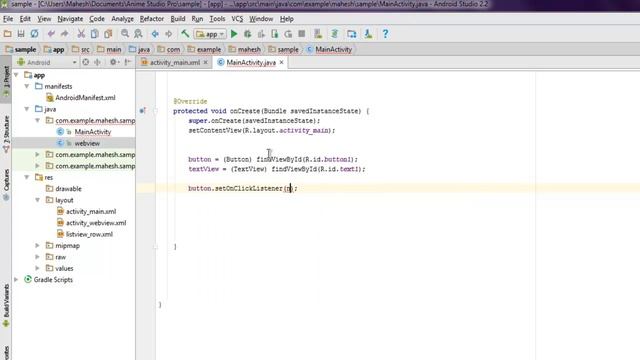Viewport: 640px width, 360px height.
Task: Open the Build Variants side tool window
Action: (6, 306)
